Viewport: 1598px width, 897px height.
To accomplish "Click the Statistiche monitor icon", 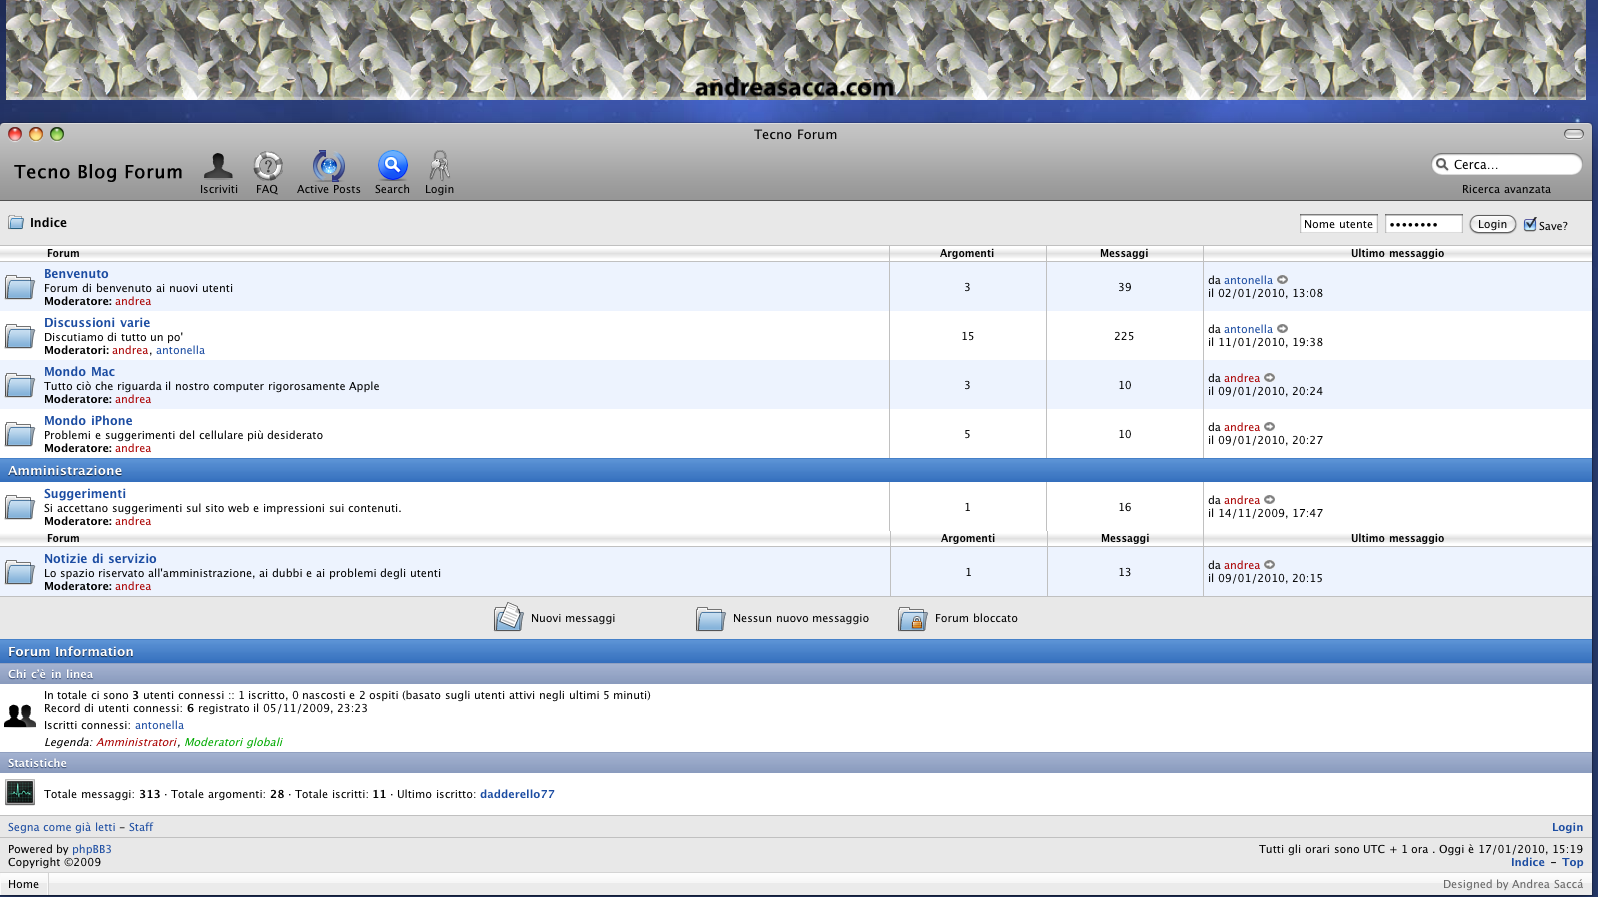I will point(20,793).
